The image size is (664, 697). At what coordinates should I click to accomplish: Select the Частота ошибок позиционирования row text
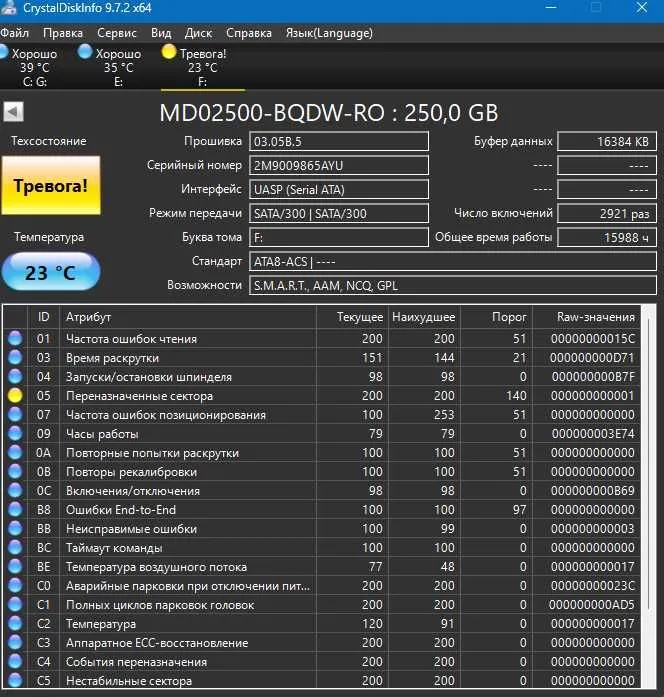point(166,415)
